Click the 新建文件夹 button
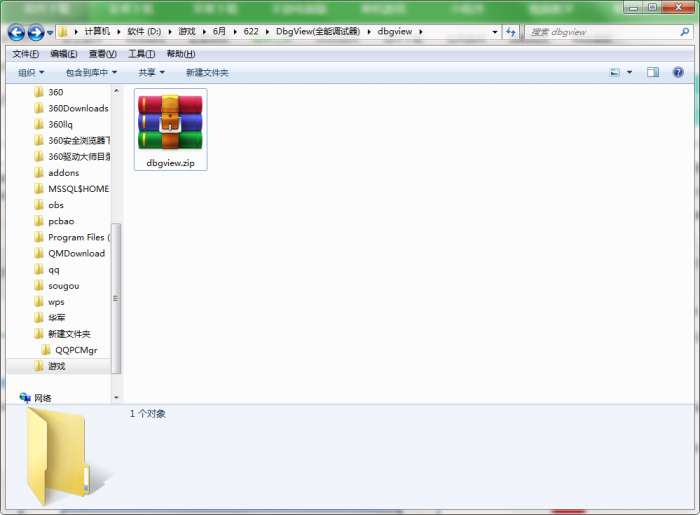The height and width of the screenshot is (515, 700). point(207,72)
